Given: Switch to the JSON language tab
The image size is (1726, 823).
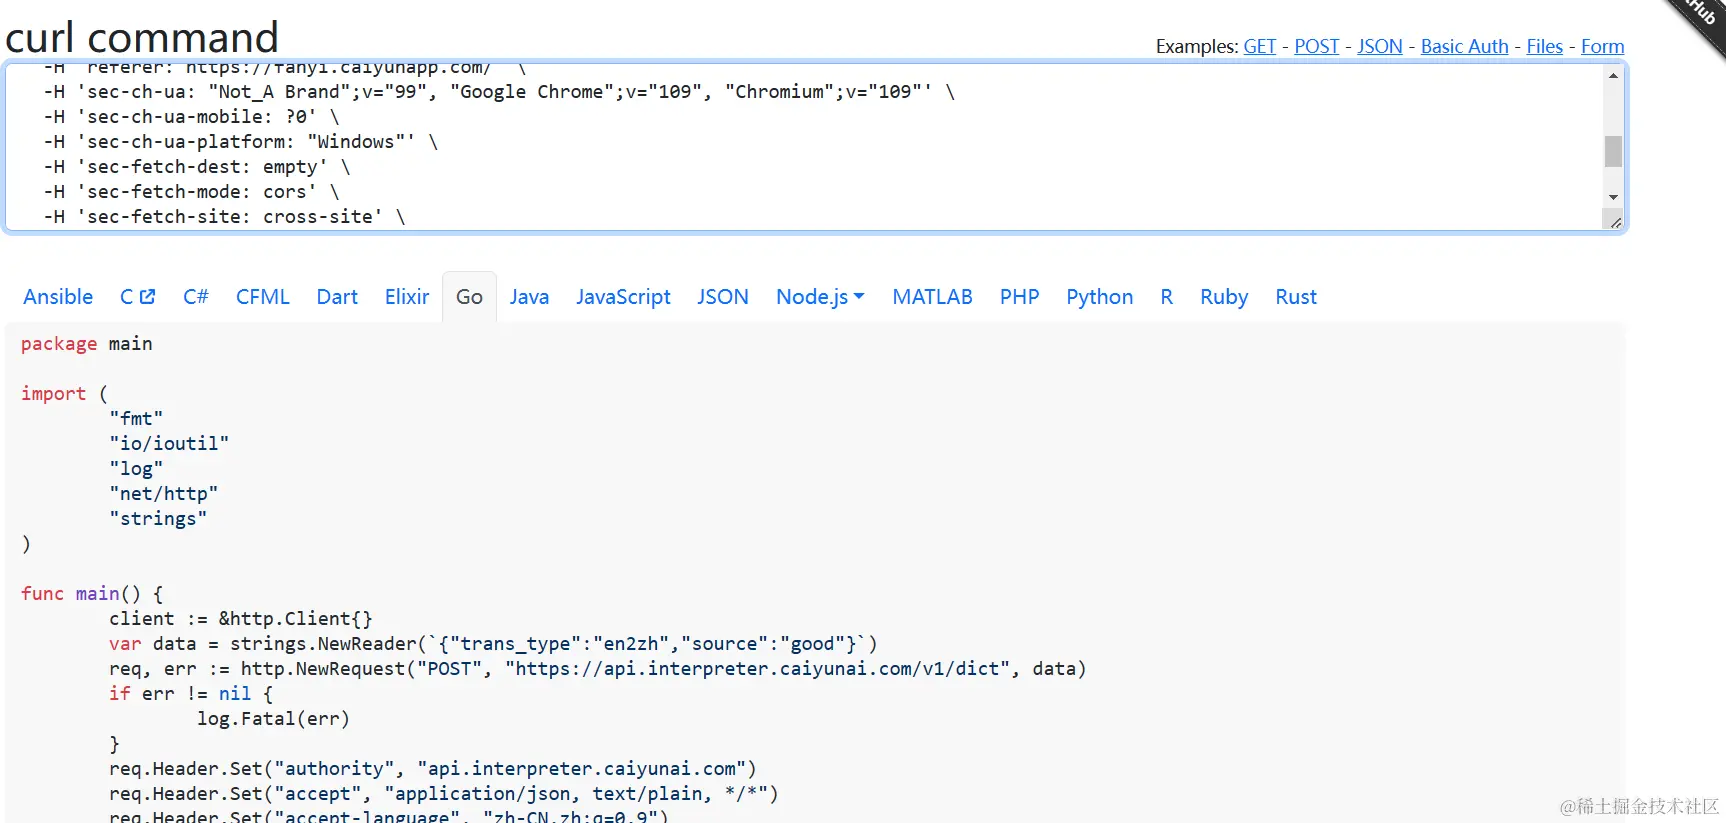Looking at the screenshot, I should [723, 296].
